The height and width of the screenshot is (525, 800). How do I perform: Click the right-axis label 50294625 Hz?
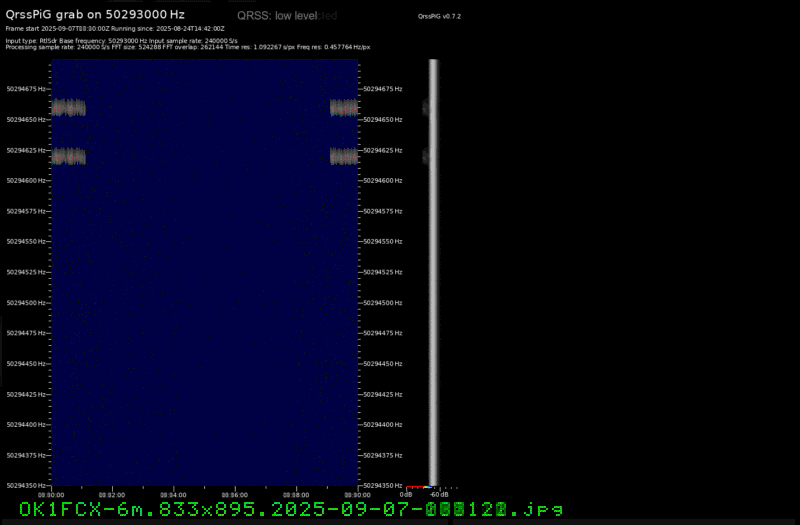coord(383,151)
